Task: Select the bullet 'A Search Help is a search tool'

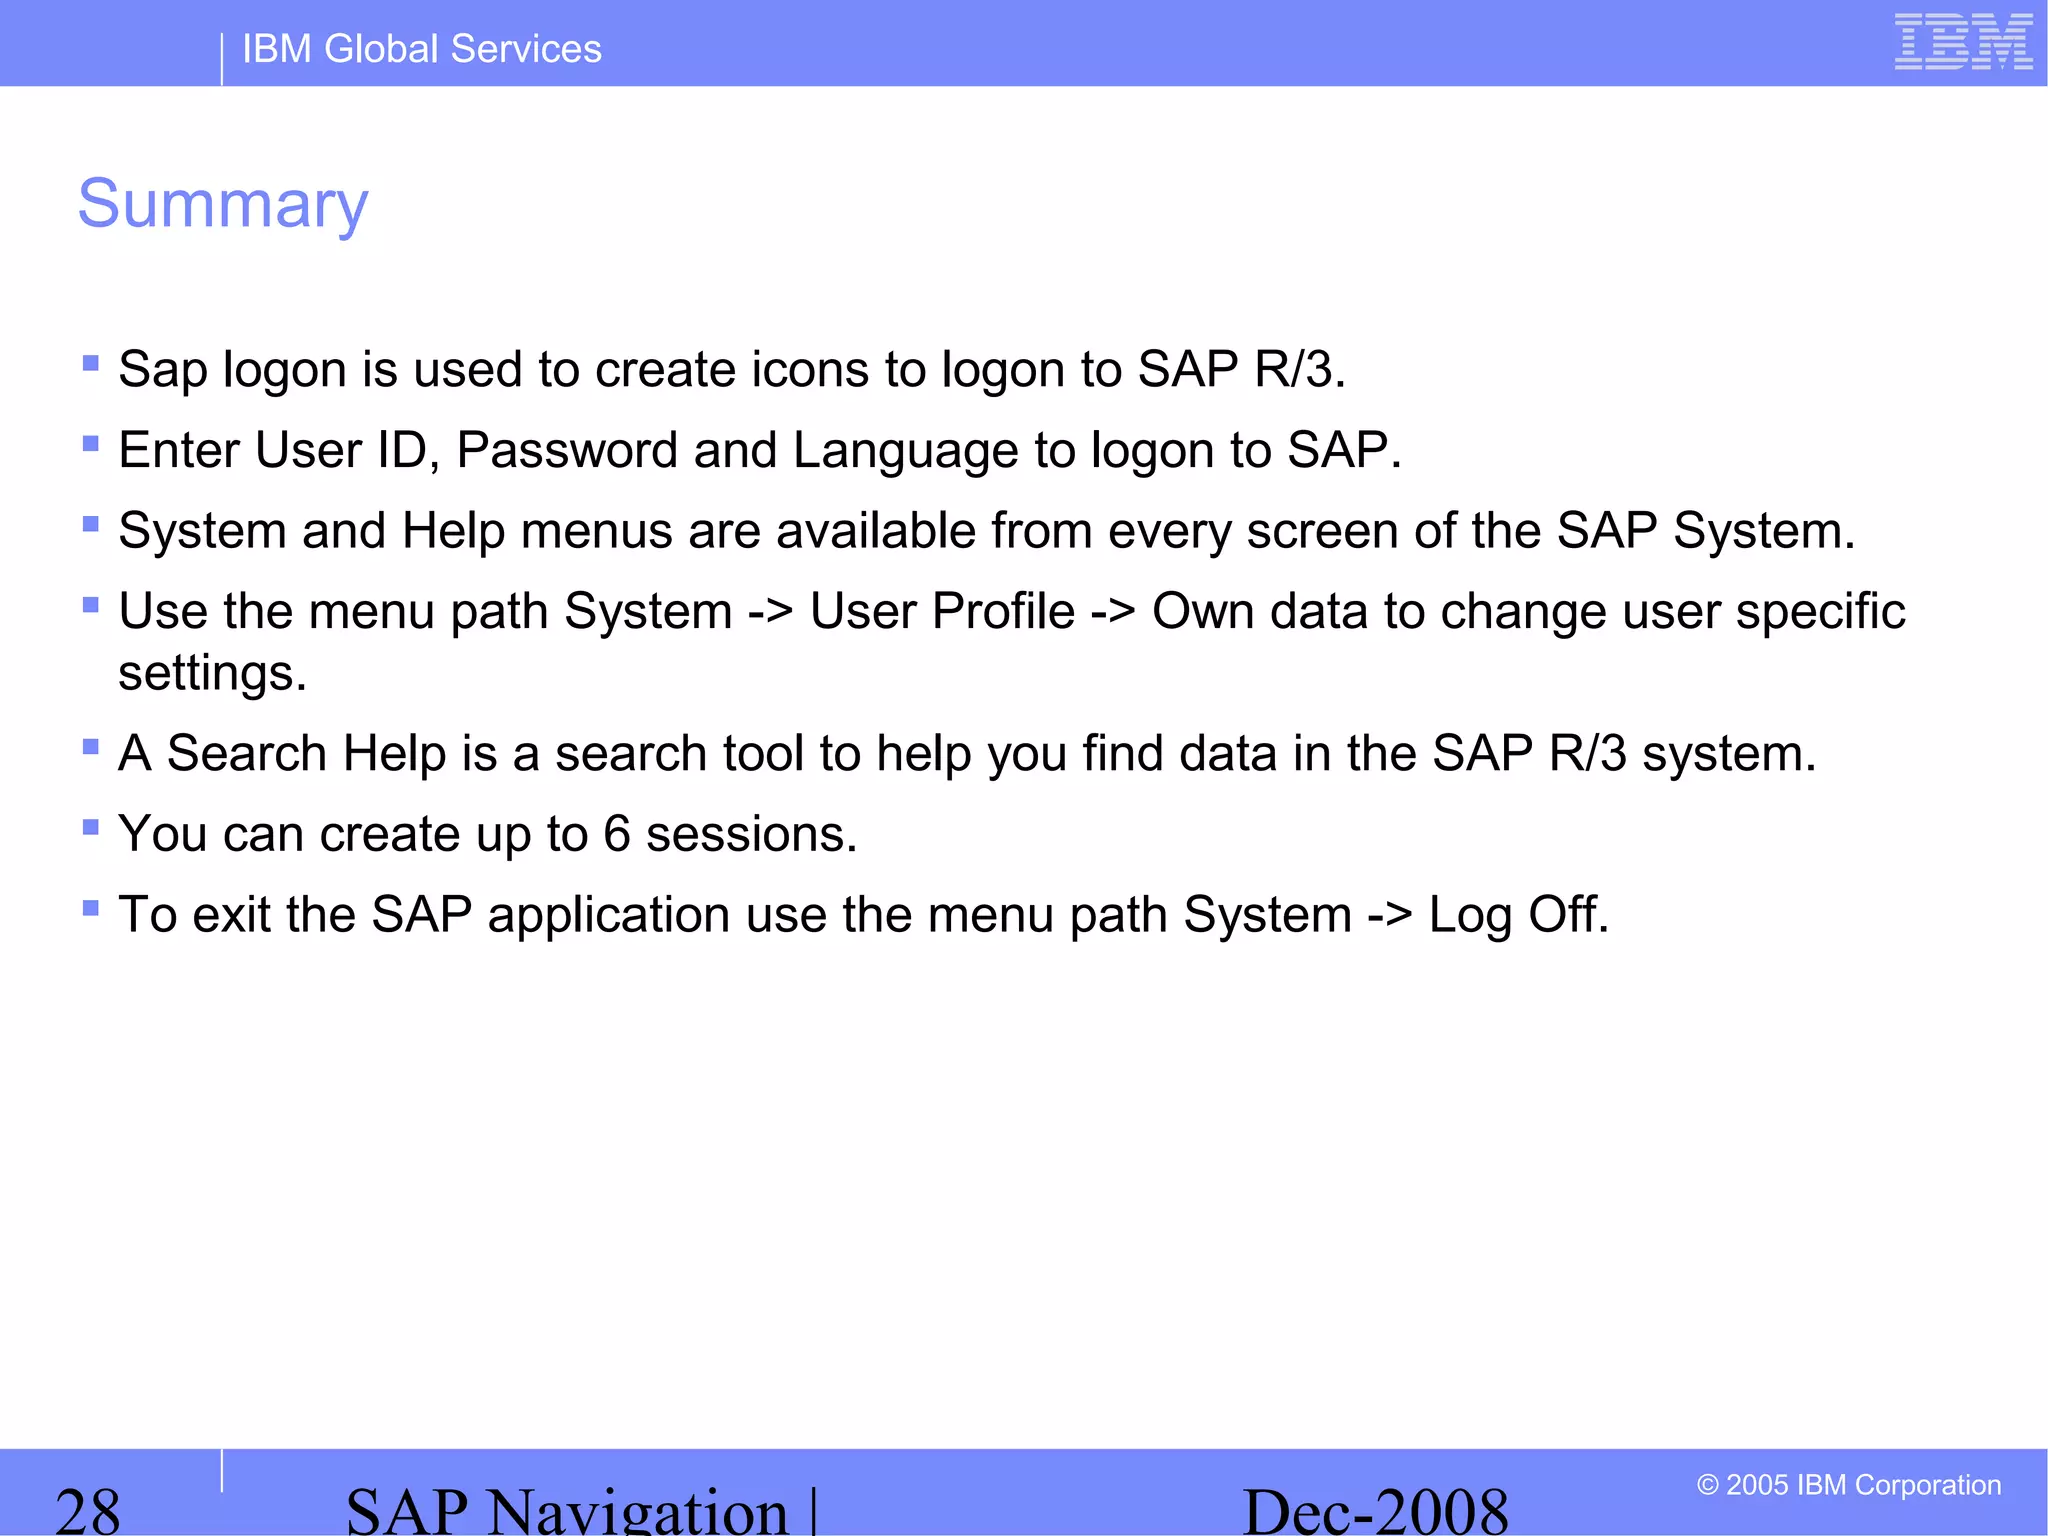Action: (x=967, y=753)
